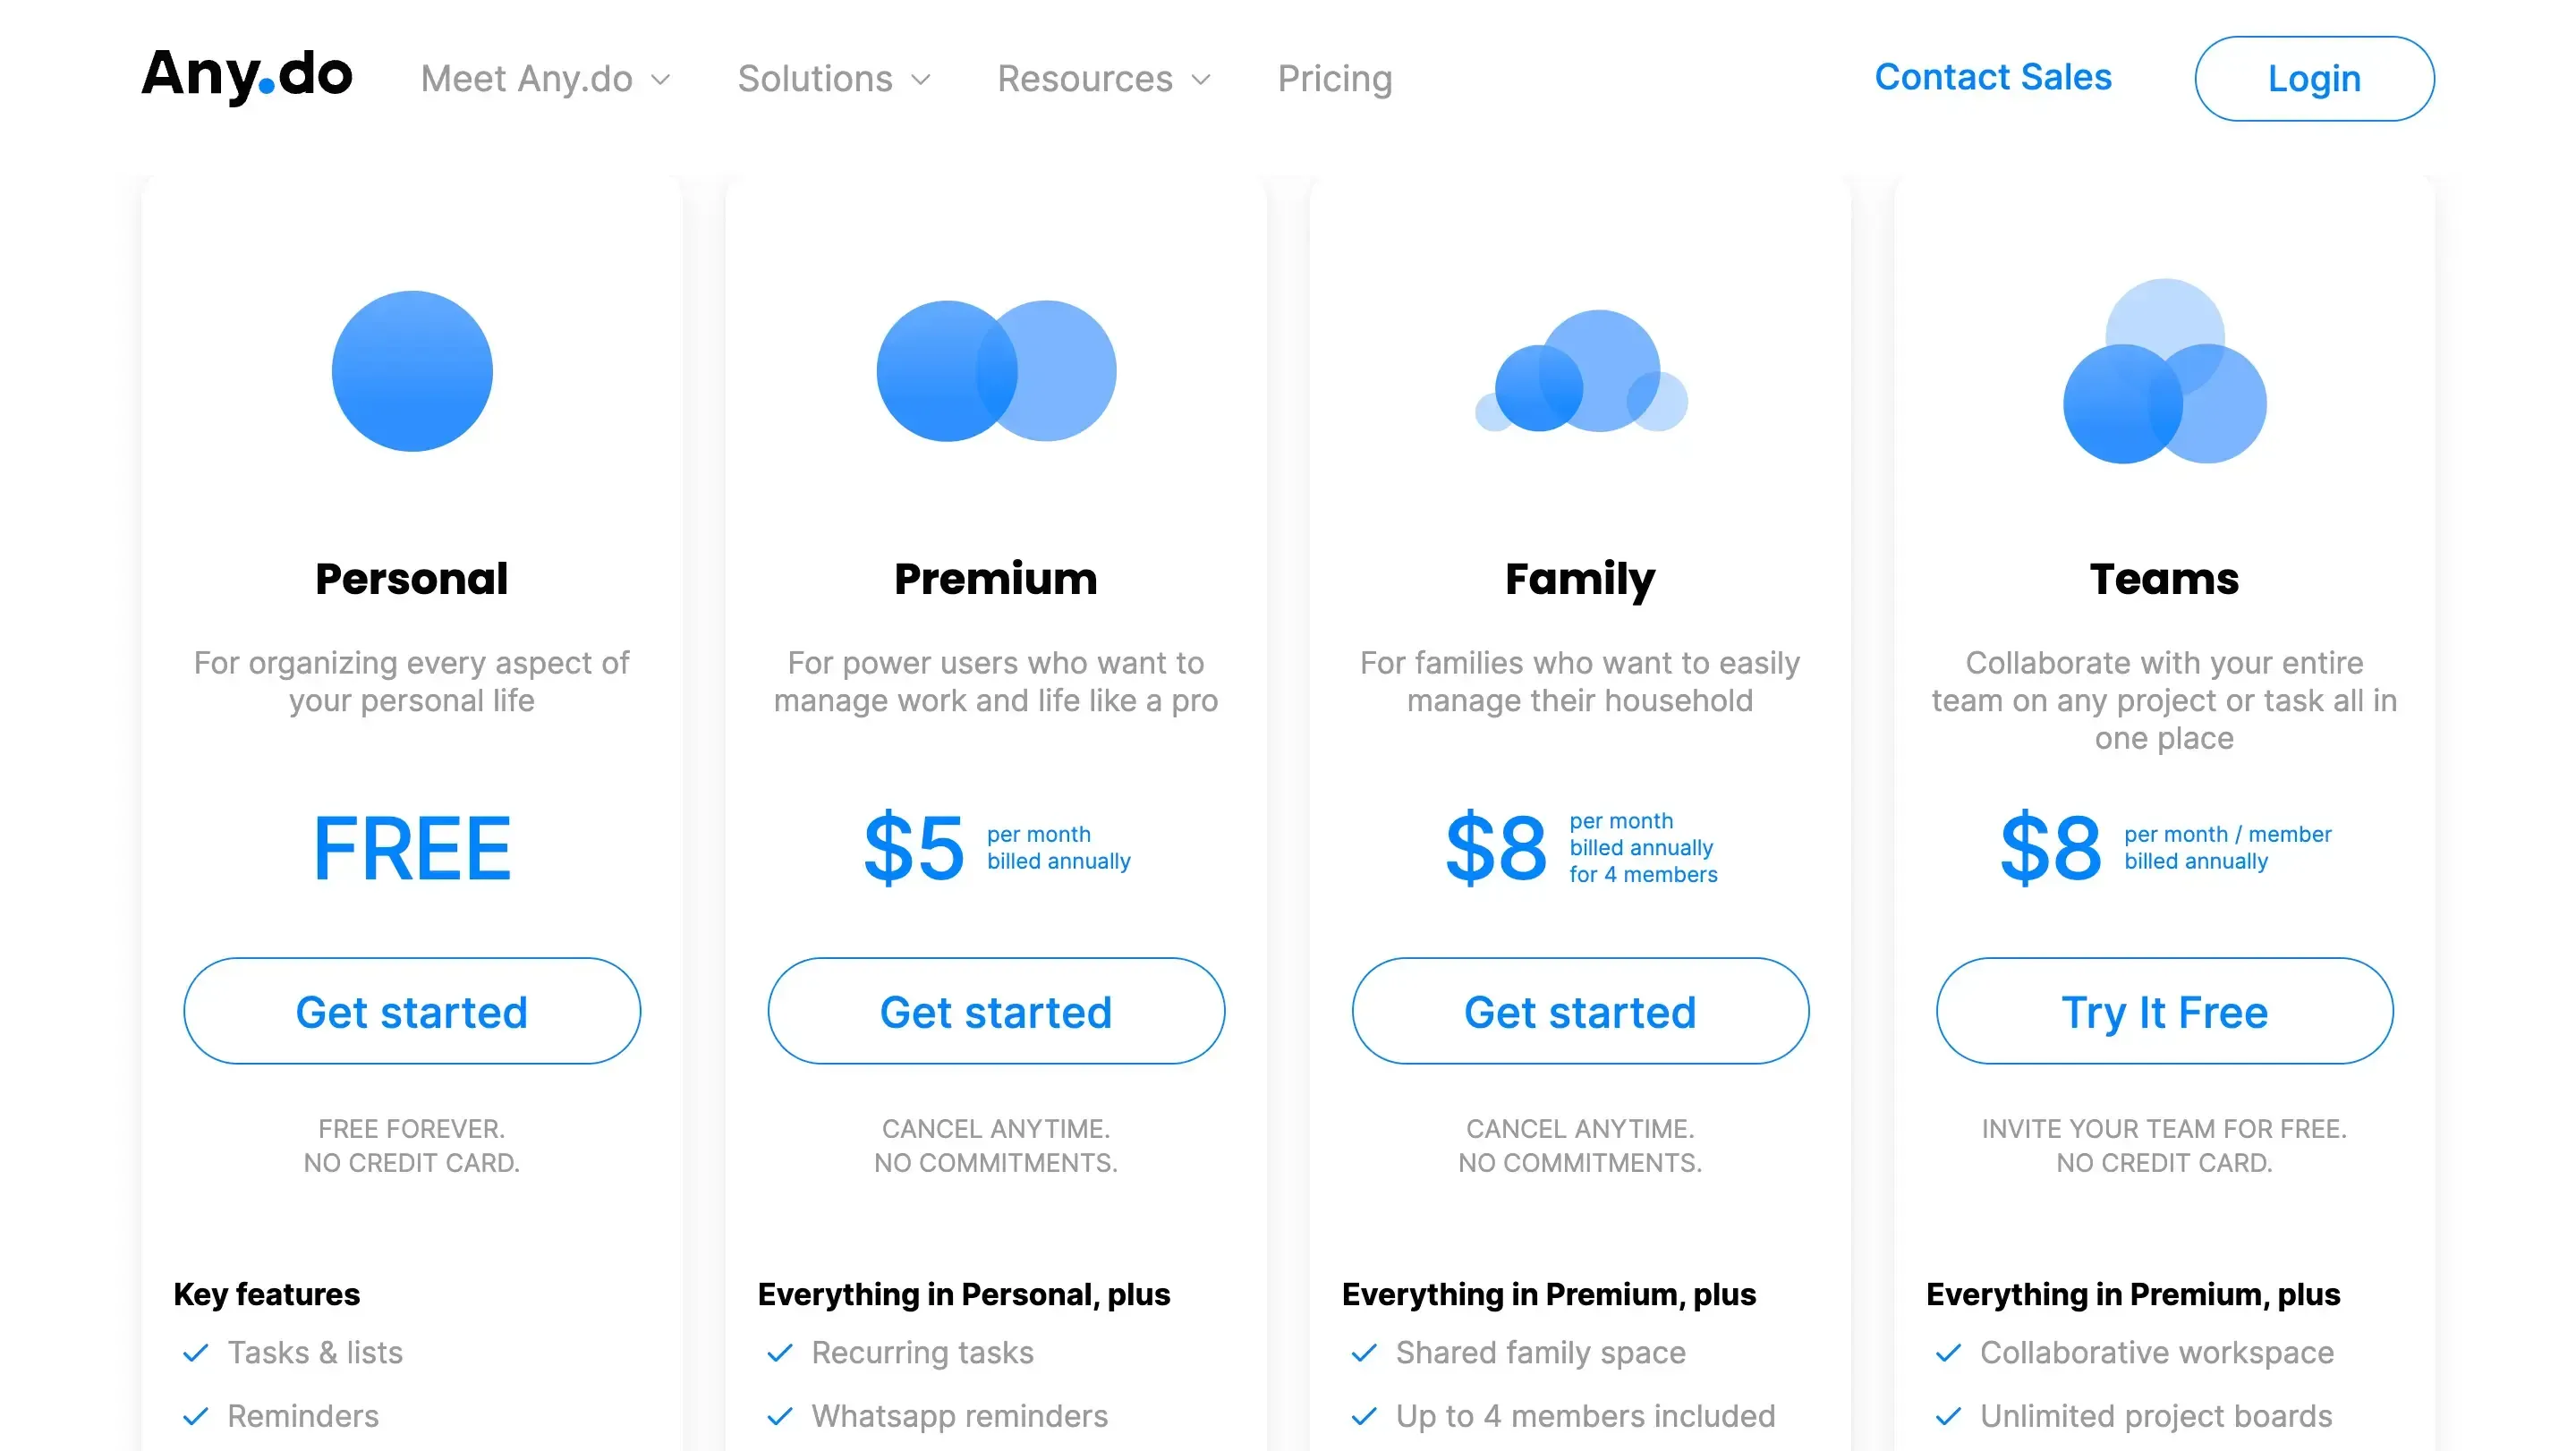Click Get started under the Premium plan
Viewport: 2576px width, 1451px height.
click(995, 1011)
